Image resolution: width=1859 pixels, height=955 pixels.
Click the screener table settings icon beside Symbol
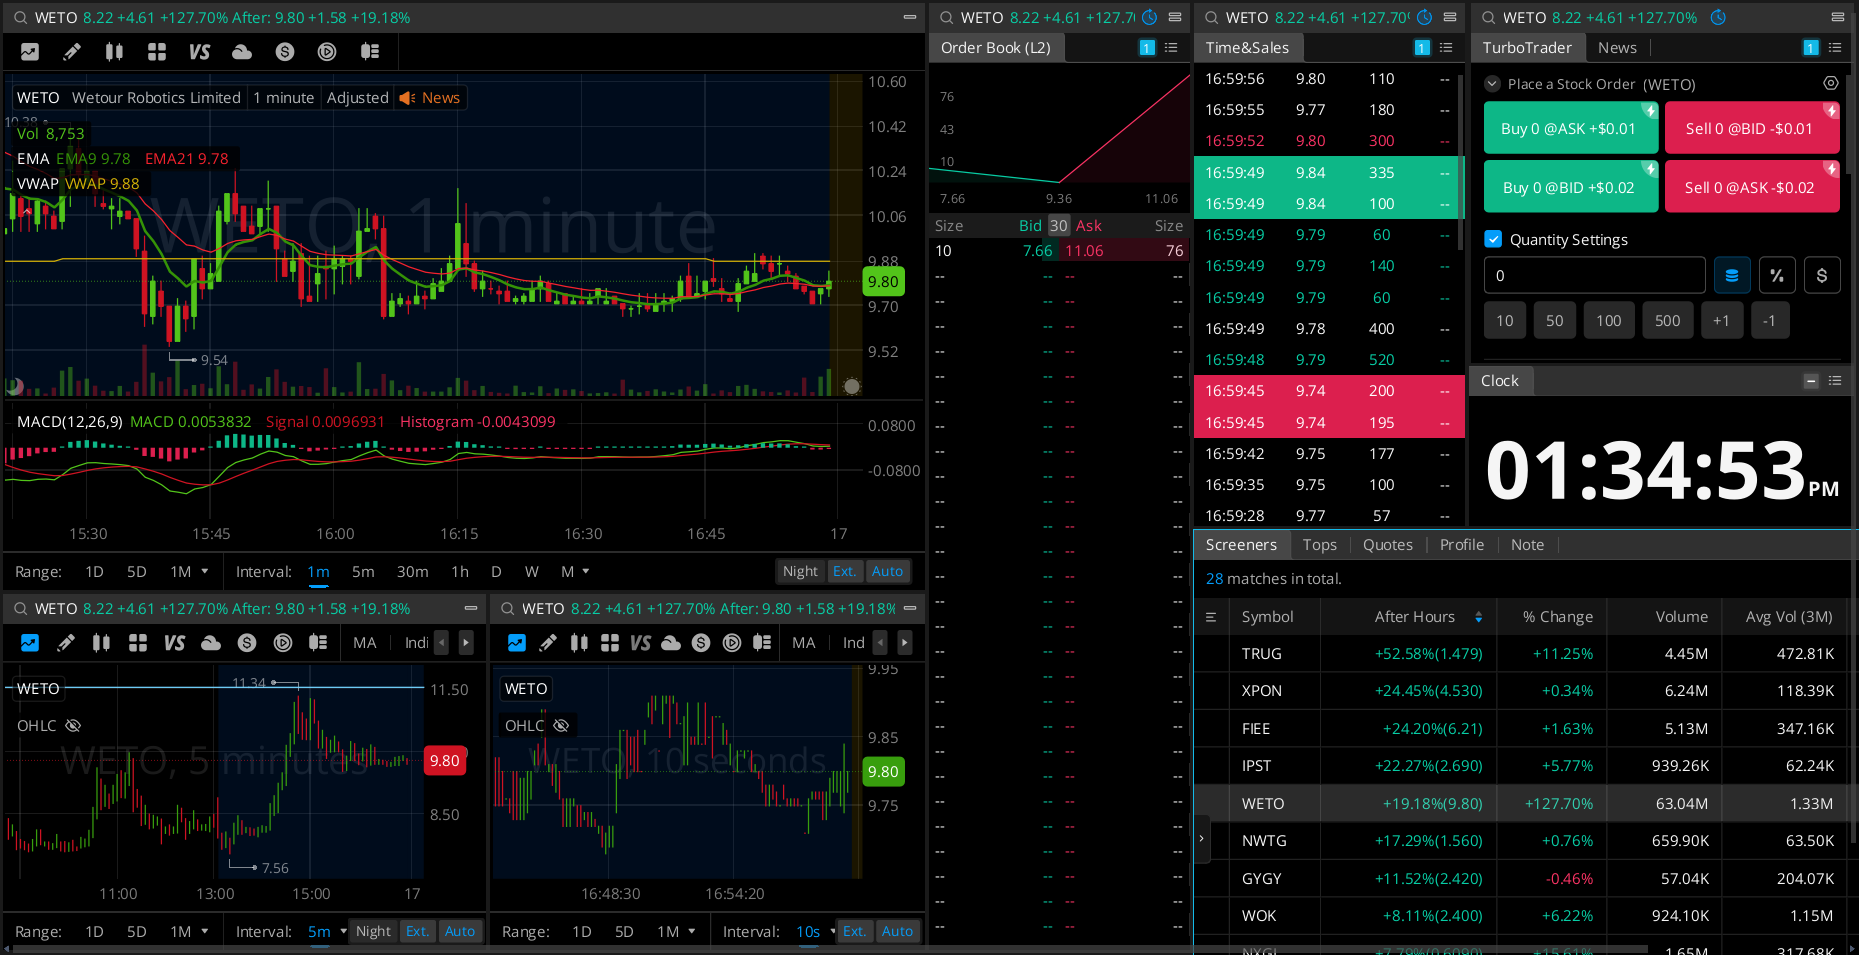[x=1211, y=617]
